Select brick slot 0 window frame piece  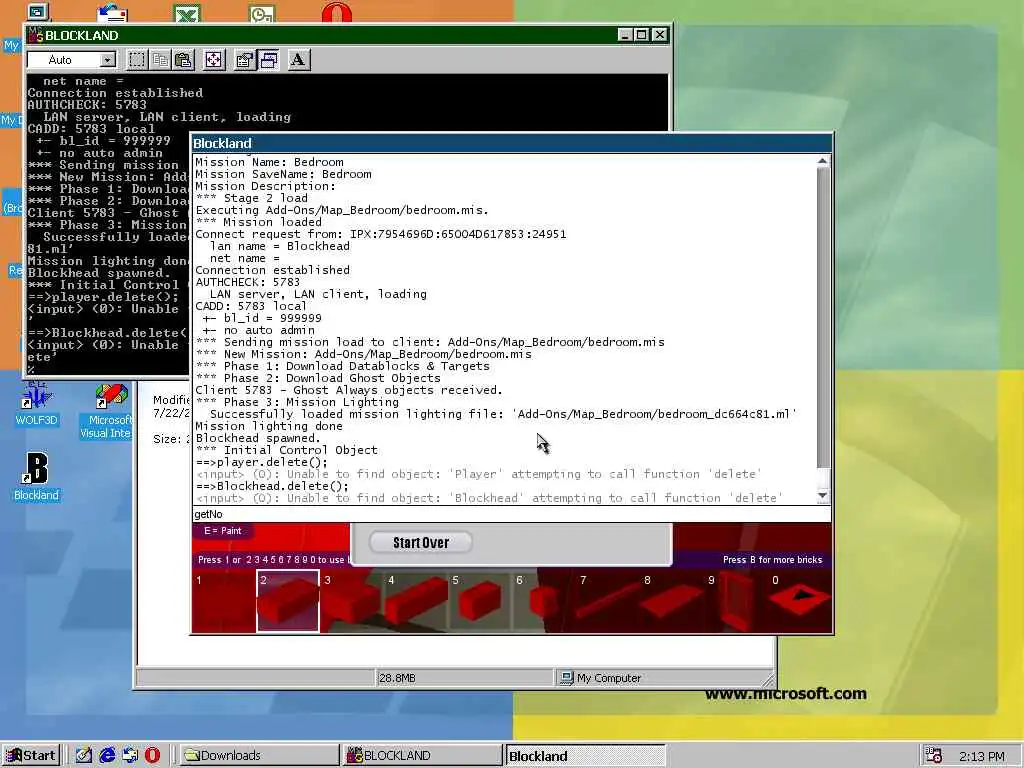(800, 601)
